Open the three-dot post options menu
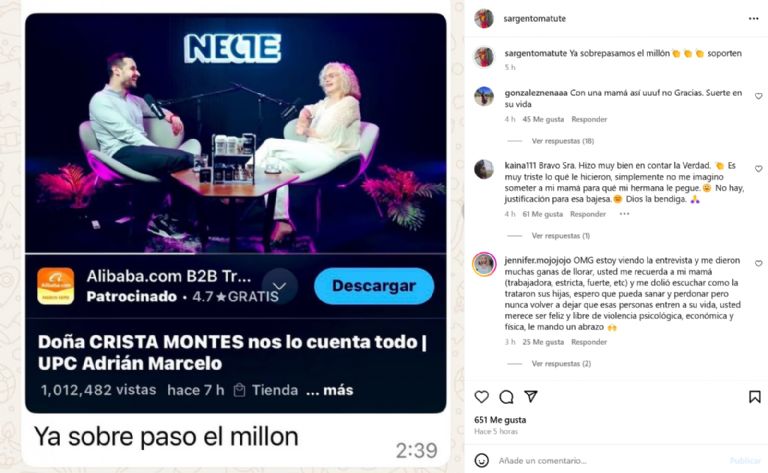 pyautogui.click(x=753, y=19)
